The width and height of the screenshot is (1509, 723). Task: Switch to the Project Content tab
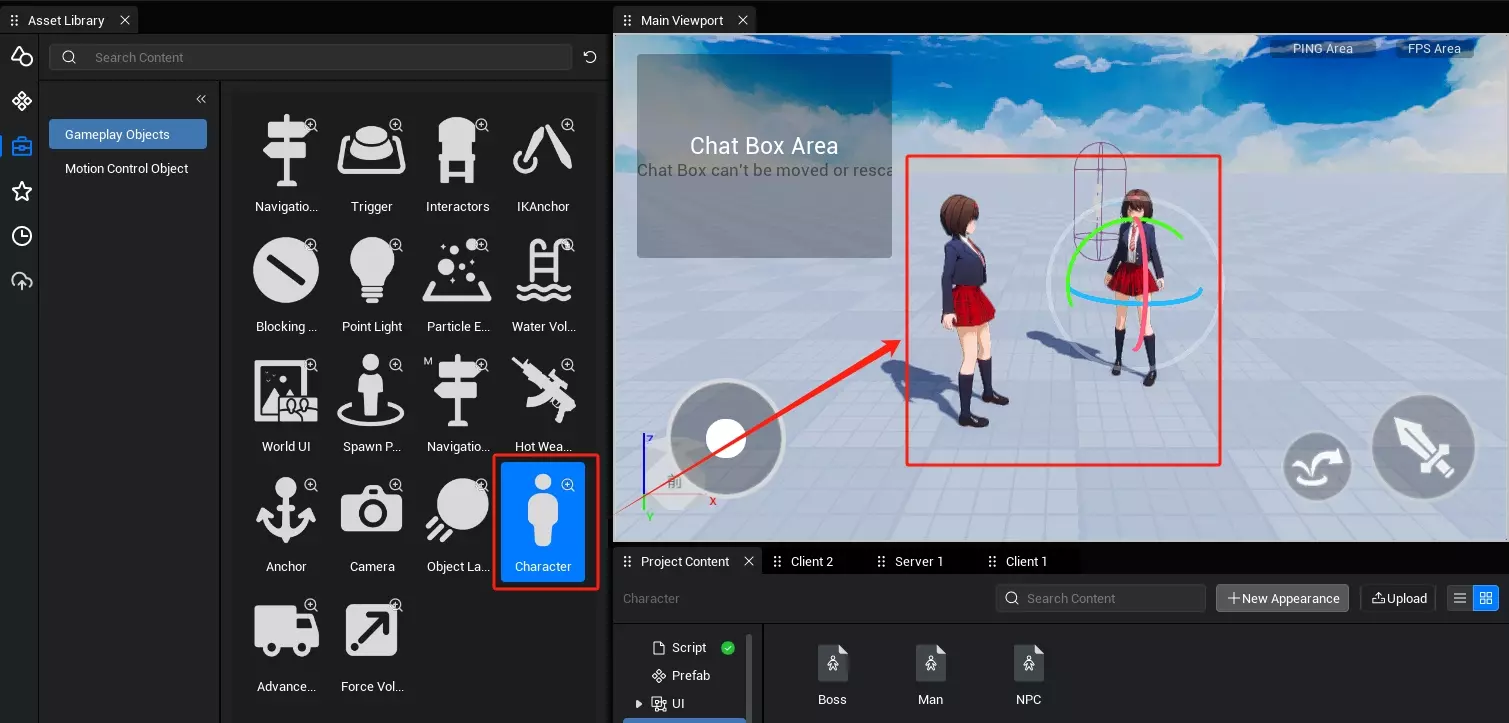point(685,561)
